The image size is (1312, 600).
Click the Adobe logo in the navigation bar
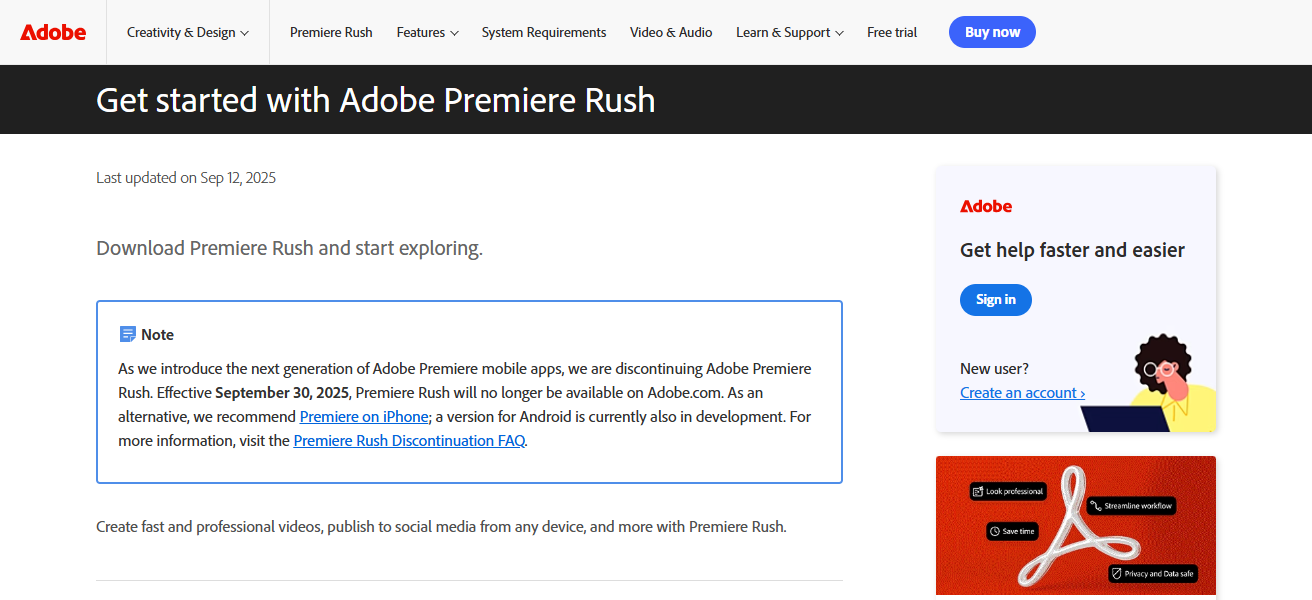pos(52,32)
